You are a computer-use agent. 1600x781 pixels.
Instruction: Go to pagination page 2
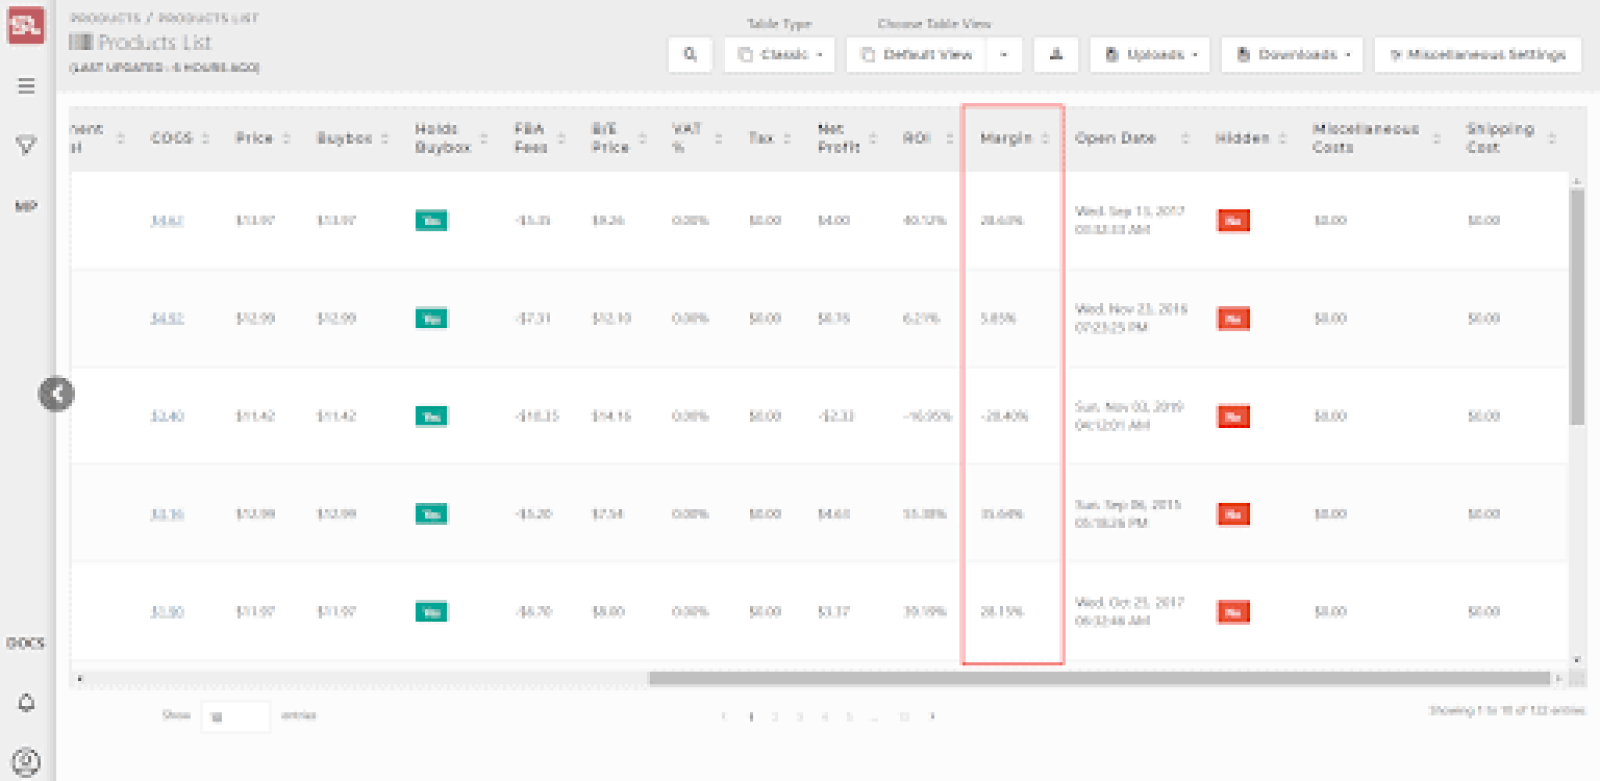click(x=775, y=716)
